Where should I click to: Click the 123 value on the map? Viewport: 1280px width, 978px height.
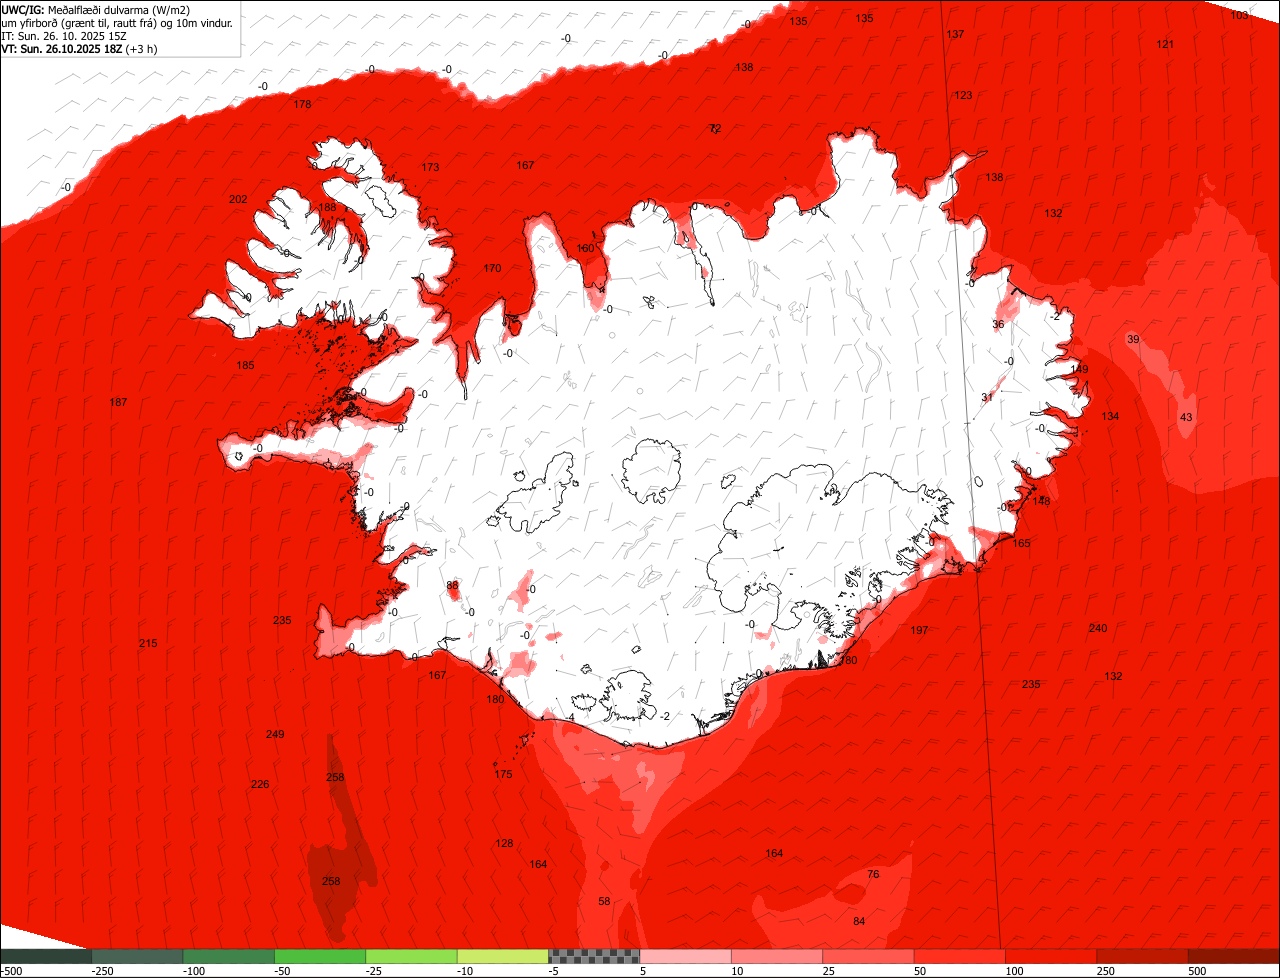963,95
